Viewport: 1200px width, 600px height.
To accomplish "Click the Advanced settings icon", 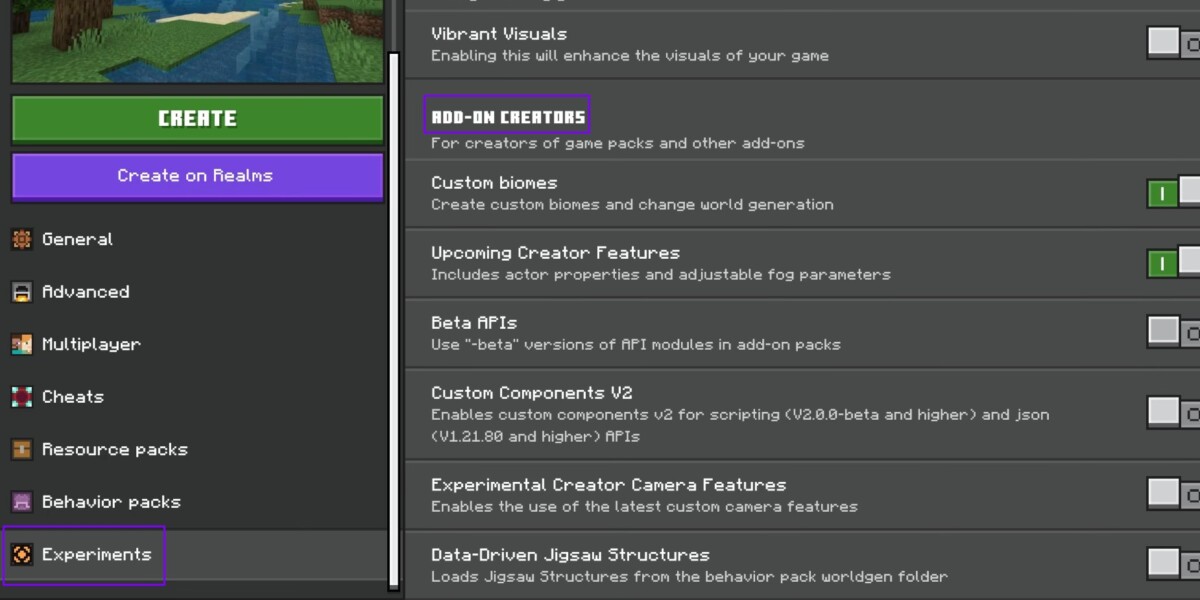I will coord(23,291).
